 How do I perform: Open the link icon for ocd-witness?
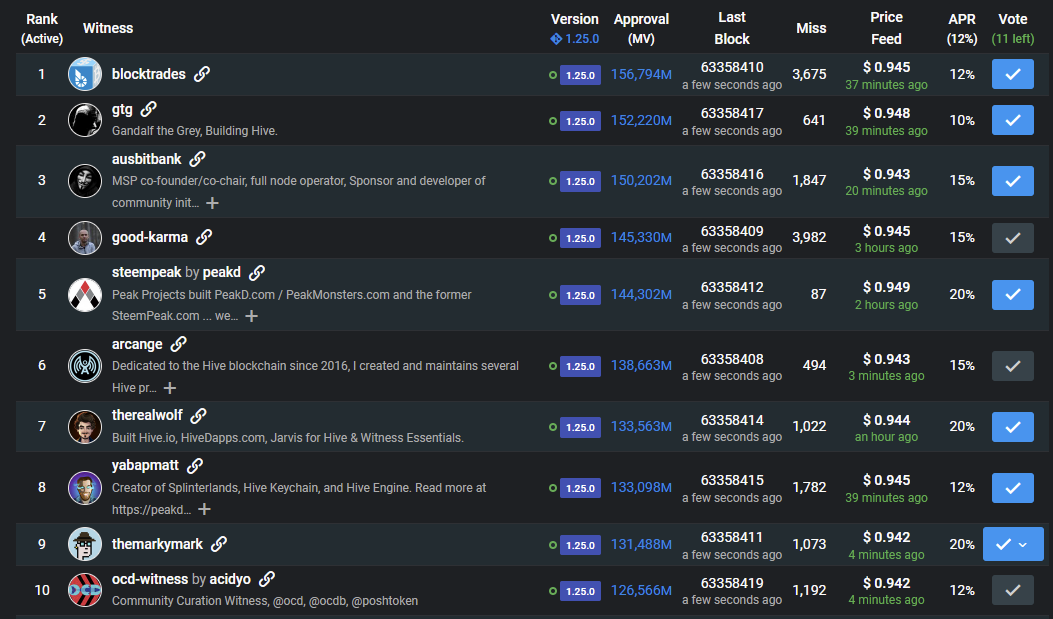click(x=267, y=579)
